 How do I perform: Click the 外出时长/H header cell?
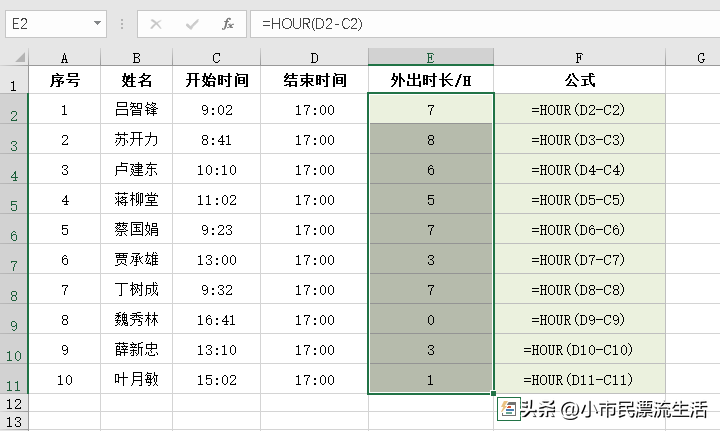(431, 80)
